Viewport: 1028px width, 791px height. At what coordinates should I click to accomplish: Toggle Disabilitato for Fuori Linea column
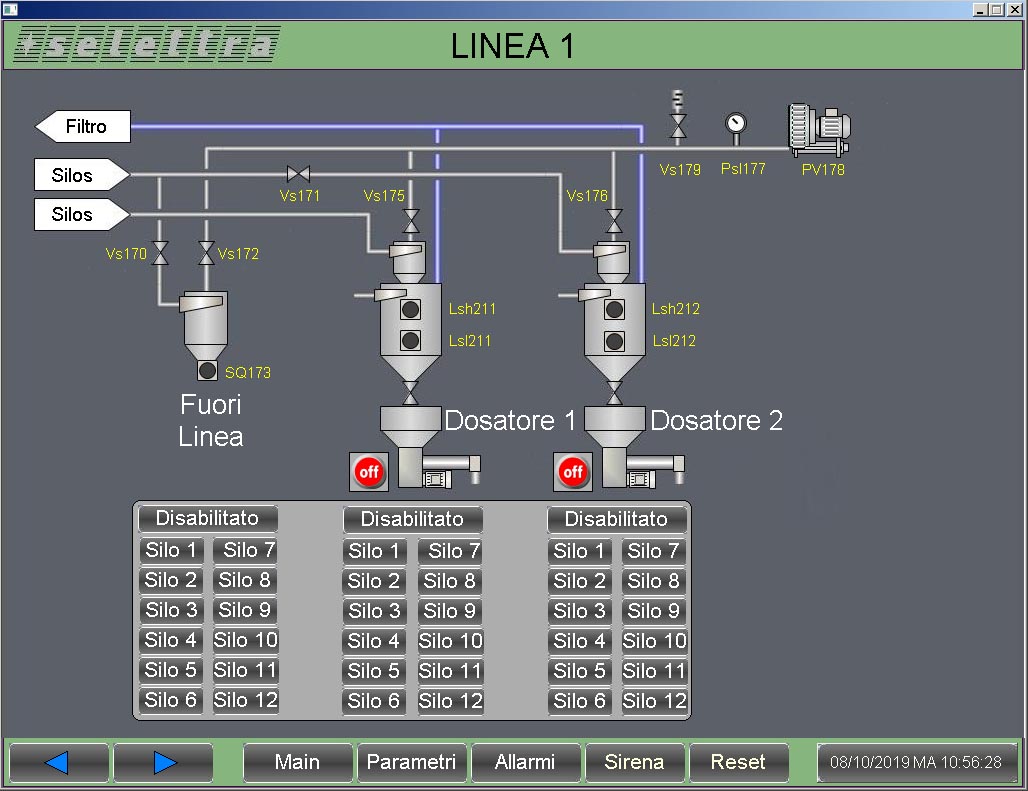[x=208, y=518]
